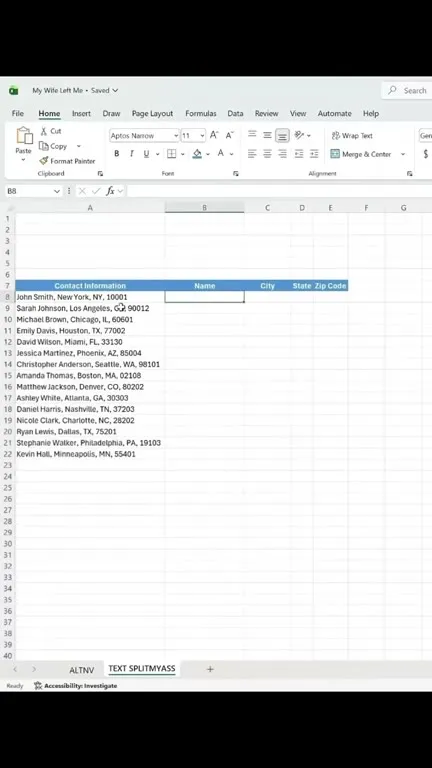The height and width of the screenshot is (768, 432).
Task: Apply the Font Color letter A
Action: 221,154
